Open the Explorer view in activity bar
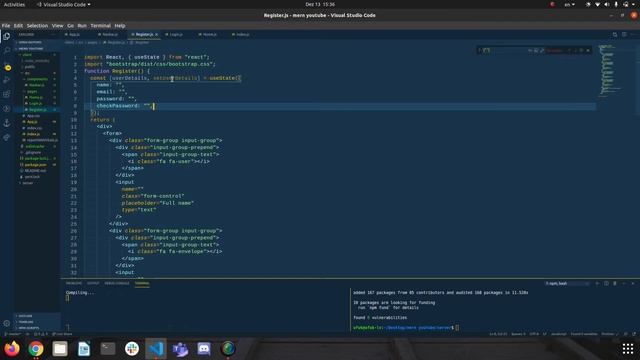This screenshot has height=360, width=640. (7, 36)
